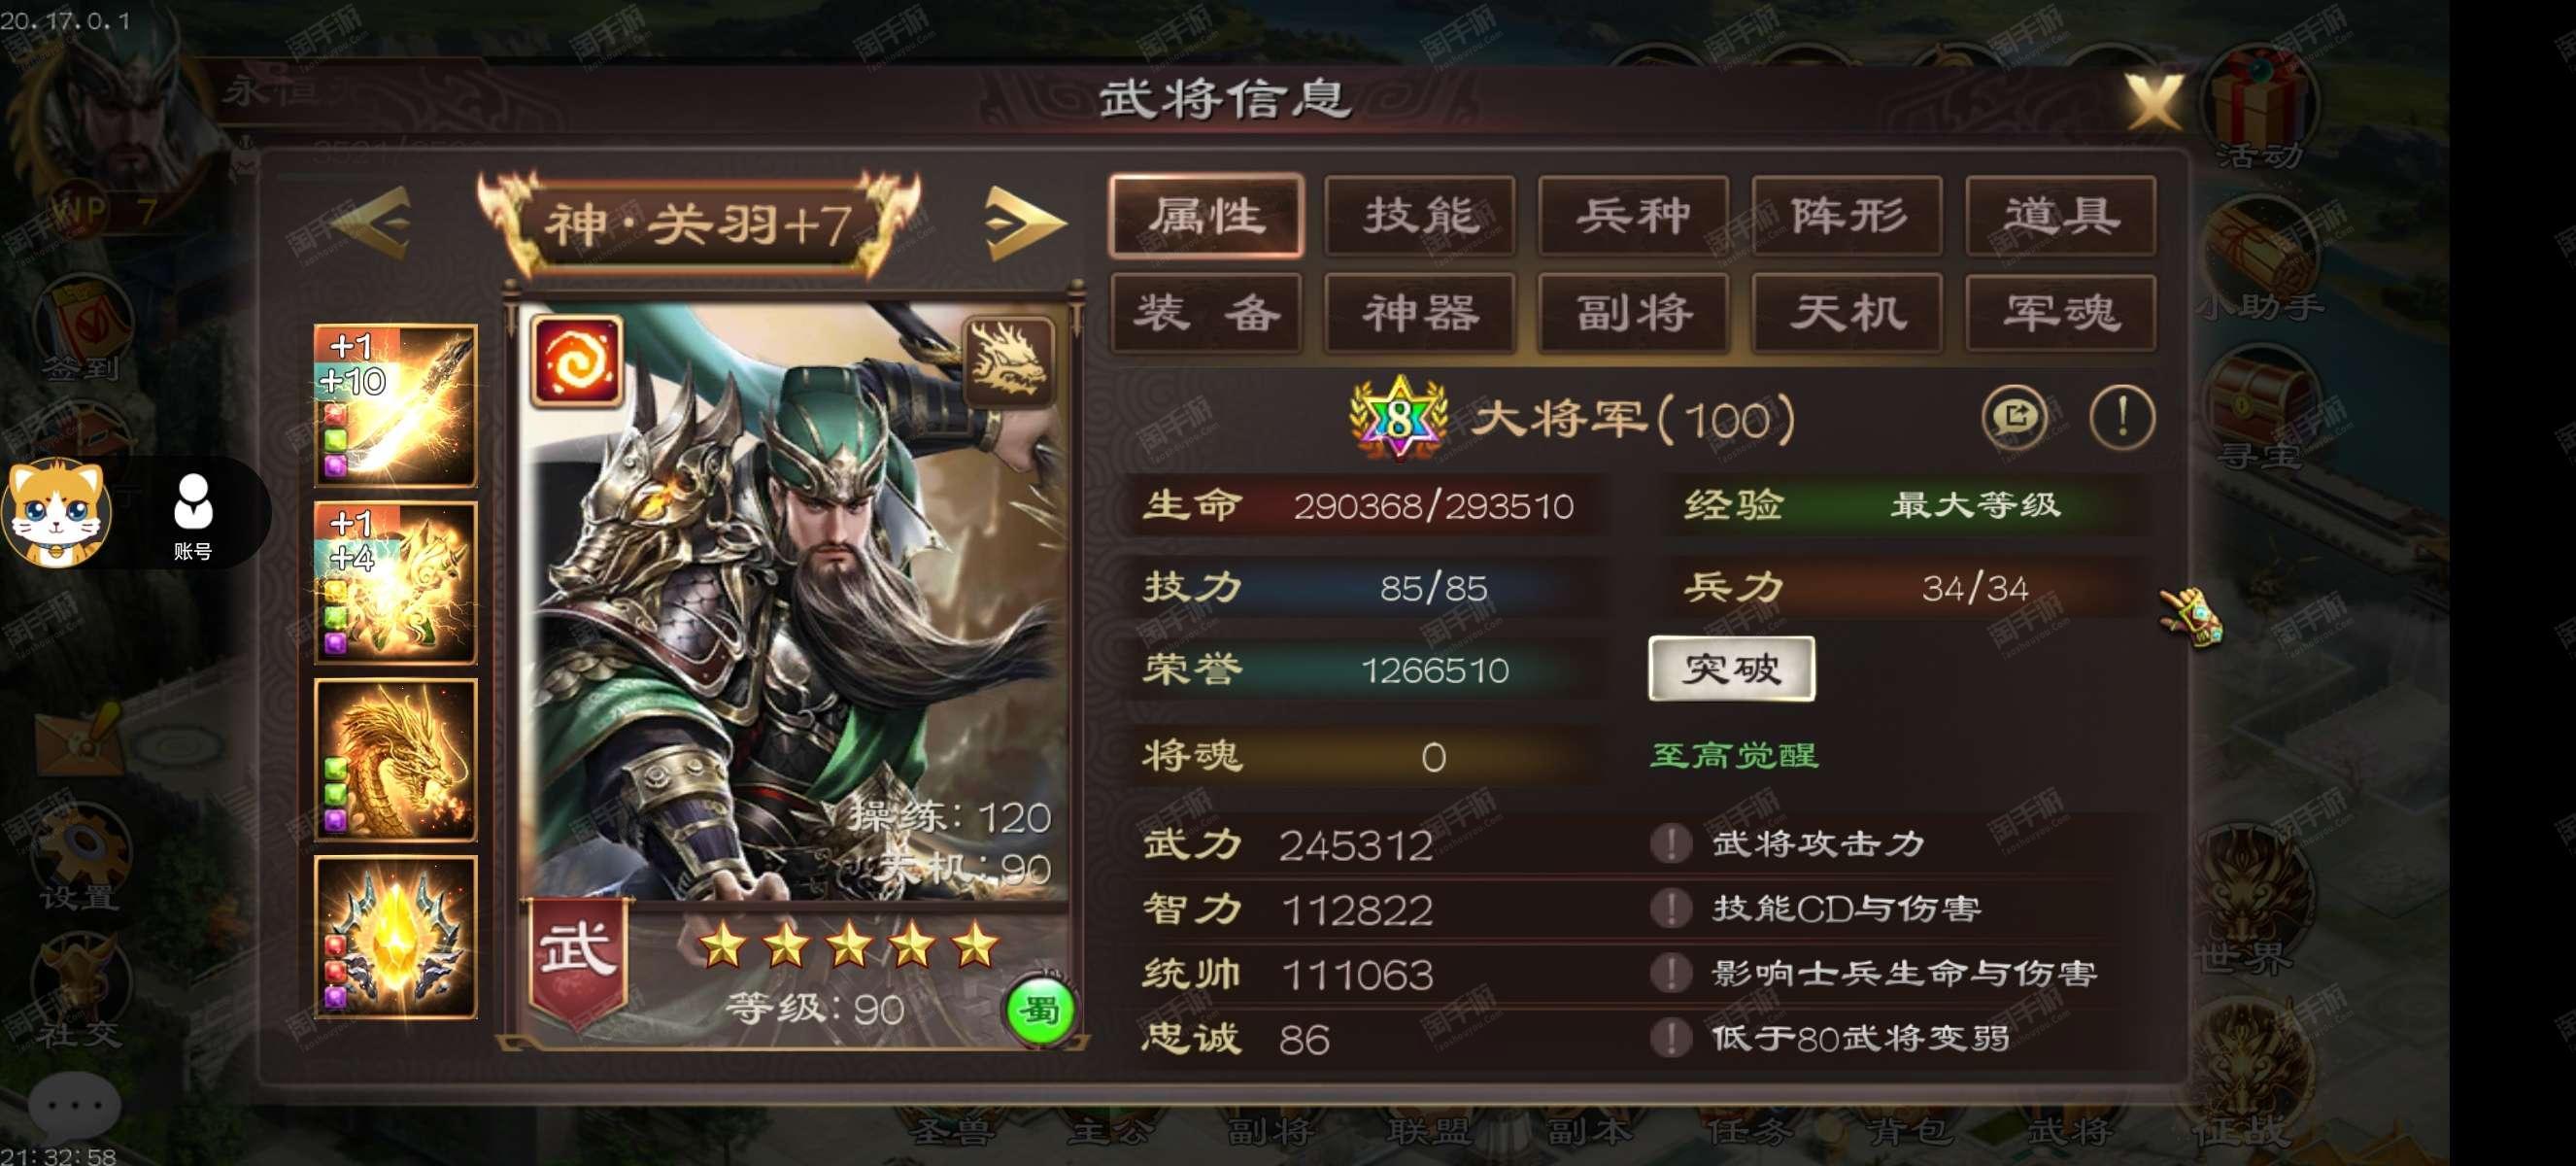Open the golden dragon equipment slot
The image size is (2576, 1166).
pyautogui.click(x=396, y=759)
